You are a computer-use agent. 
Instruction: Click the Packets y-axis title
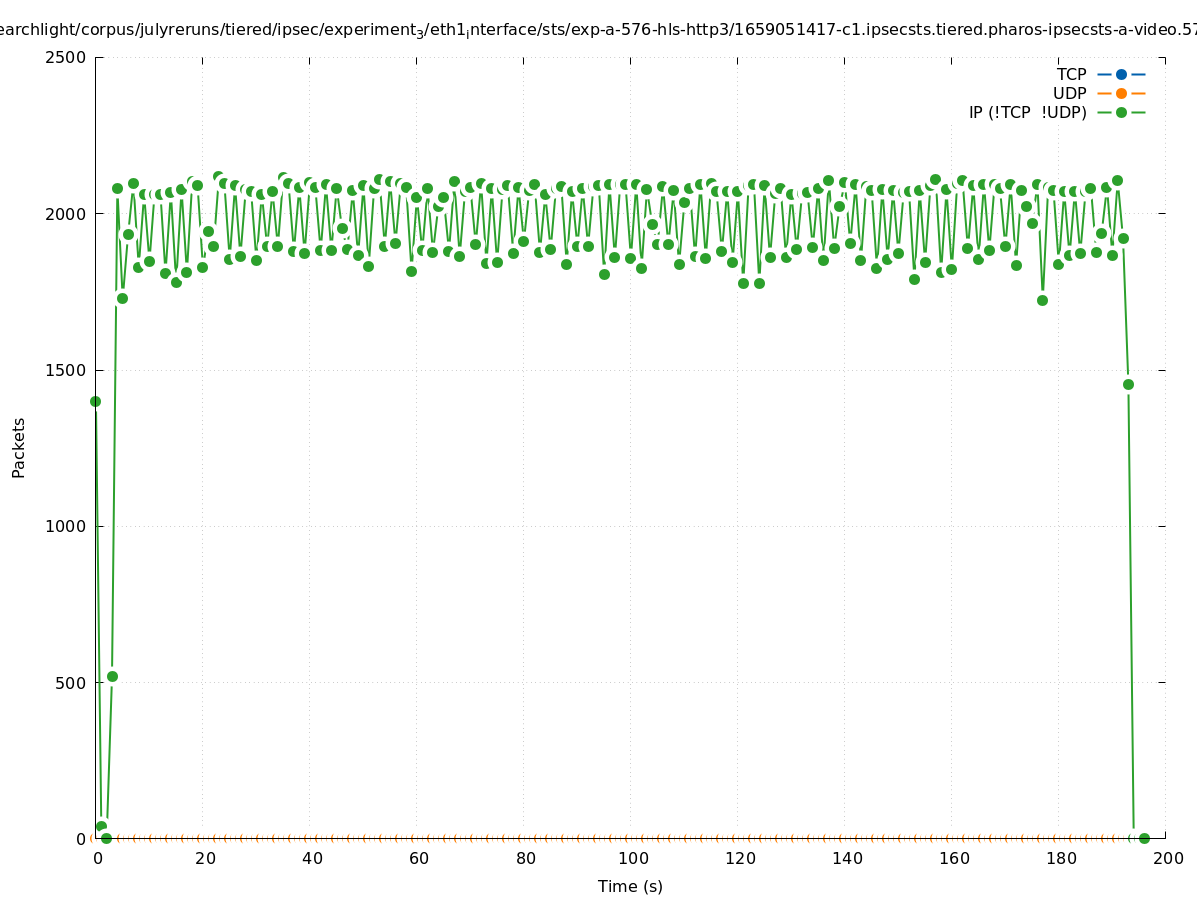pyautogui.click(x=19, y=448)
